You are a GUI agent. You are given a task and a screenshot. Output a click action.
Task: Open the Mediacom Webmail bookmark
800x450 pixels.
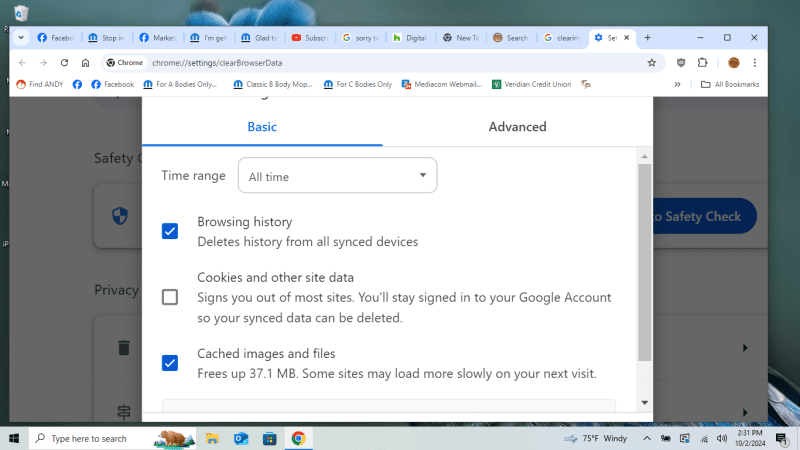443,85
